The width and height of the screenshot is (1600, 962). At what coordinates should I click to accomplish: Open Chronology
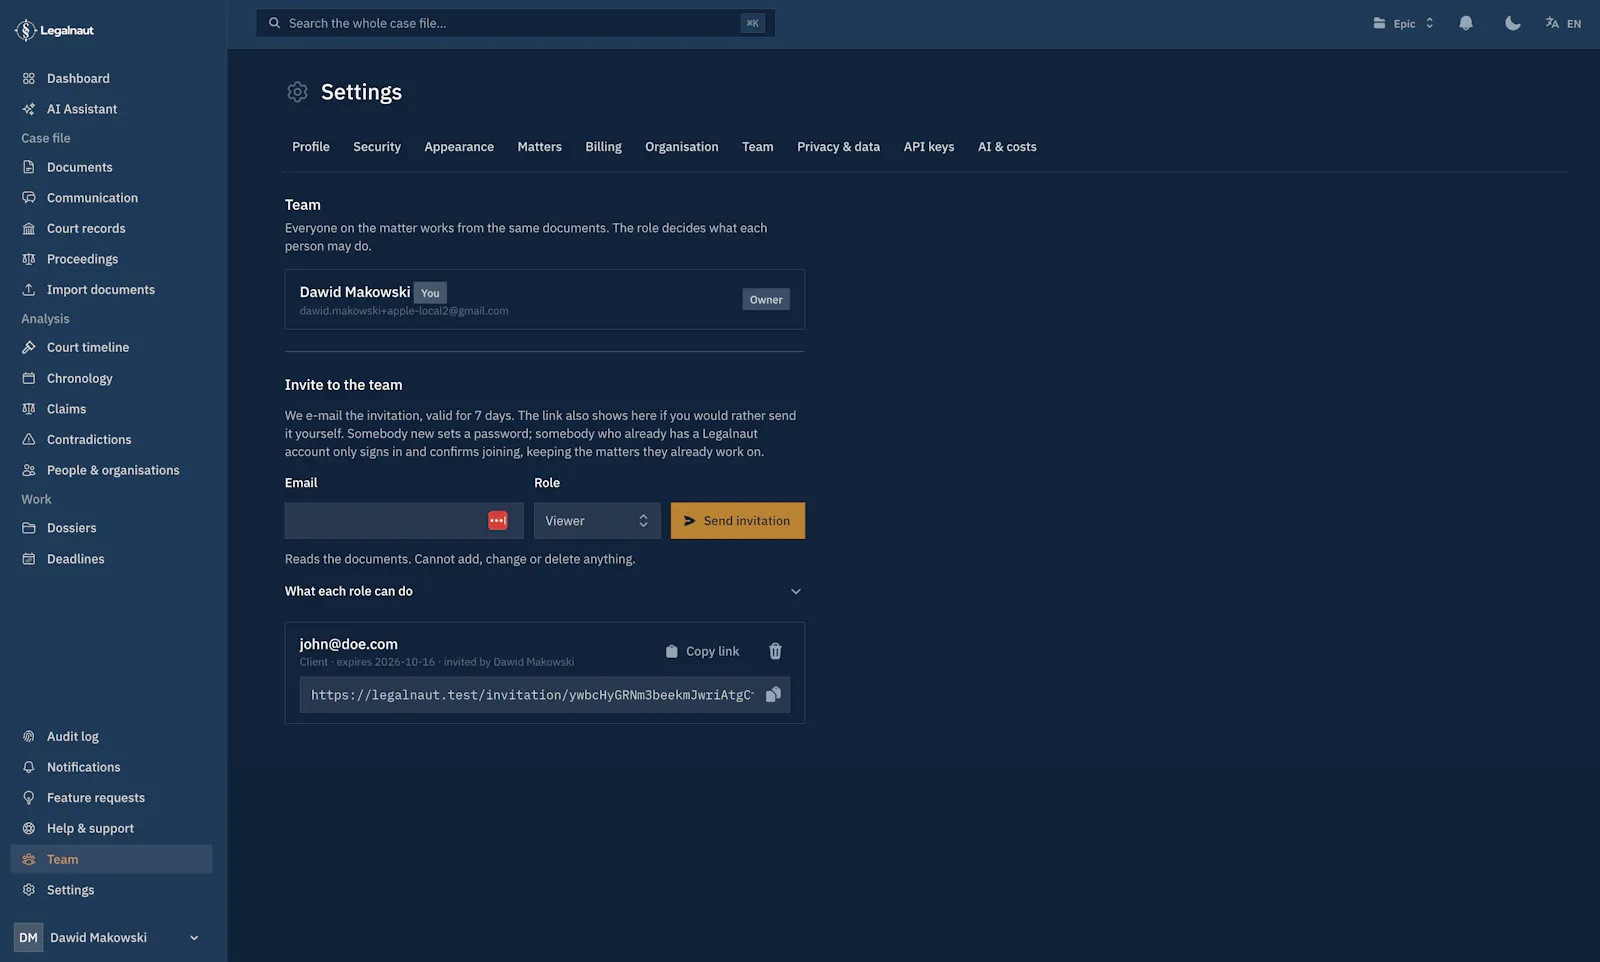(111, 378)
